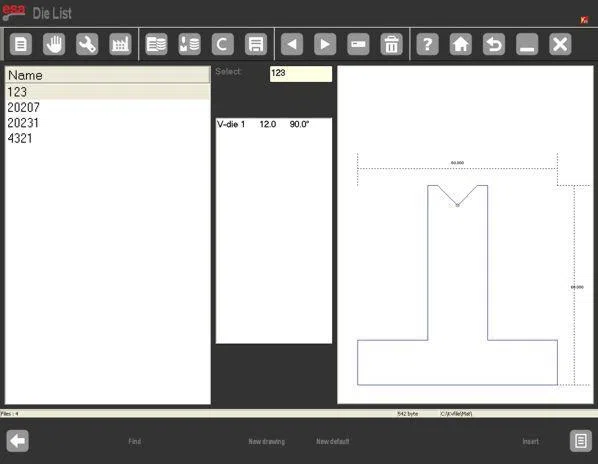Image resolution: width=598 pixels, height=464 pixels.
Task: Go to previous item with left arrow
Action: coord(292,44)
